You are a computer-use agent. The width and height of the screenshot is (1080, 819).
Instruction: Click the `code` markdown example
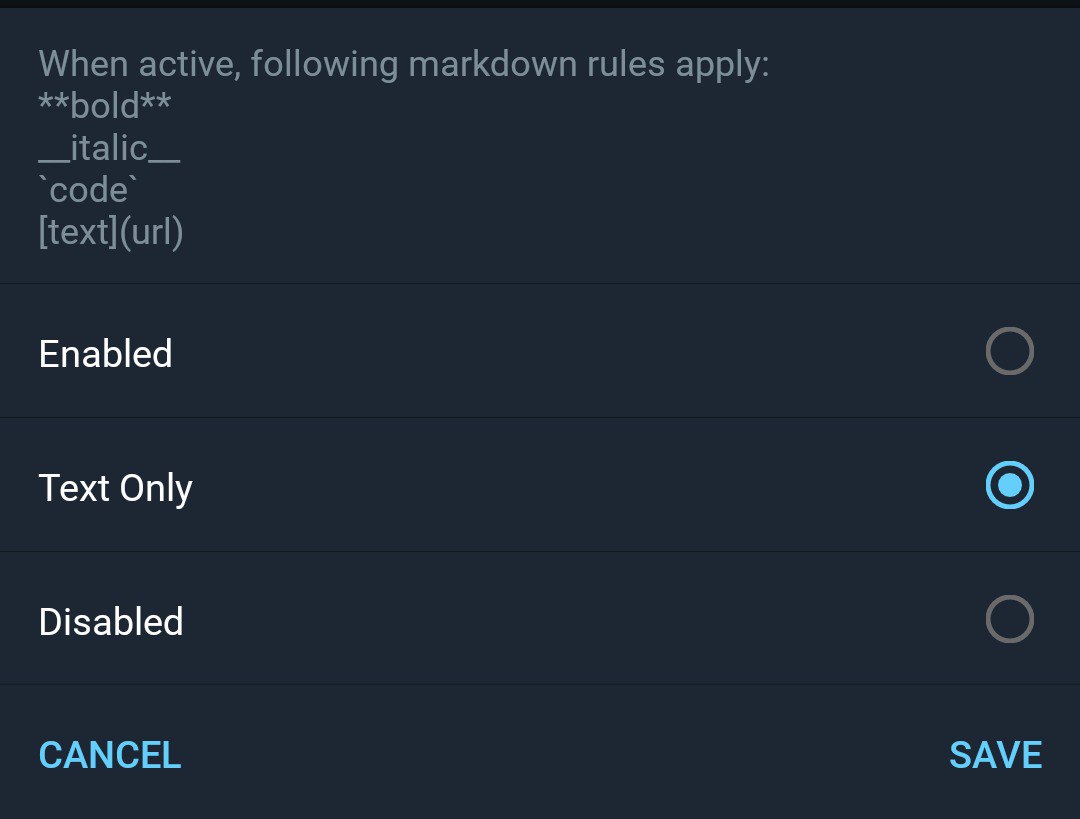89,190
